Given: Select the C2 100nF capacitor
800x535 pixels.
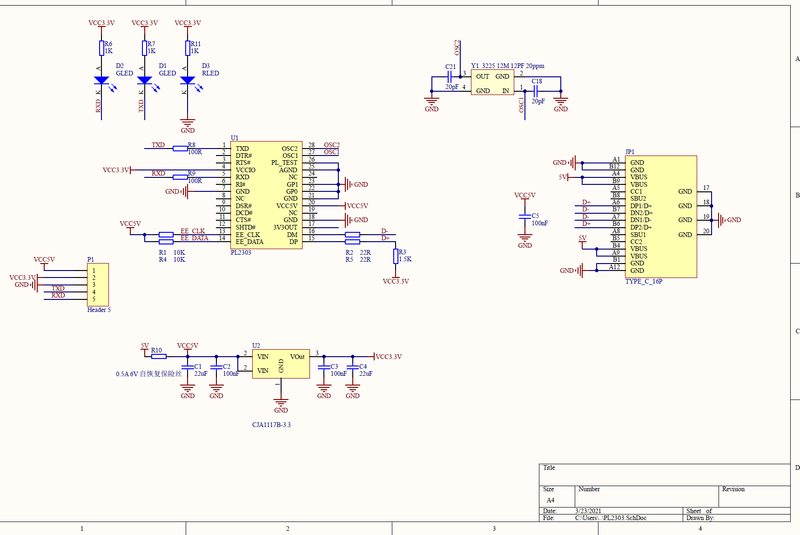Looking at the screenshot, I should click(x=216, y=367).
